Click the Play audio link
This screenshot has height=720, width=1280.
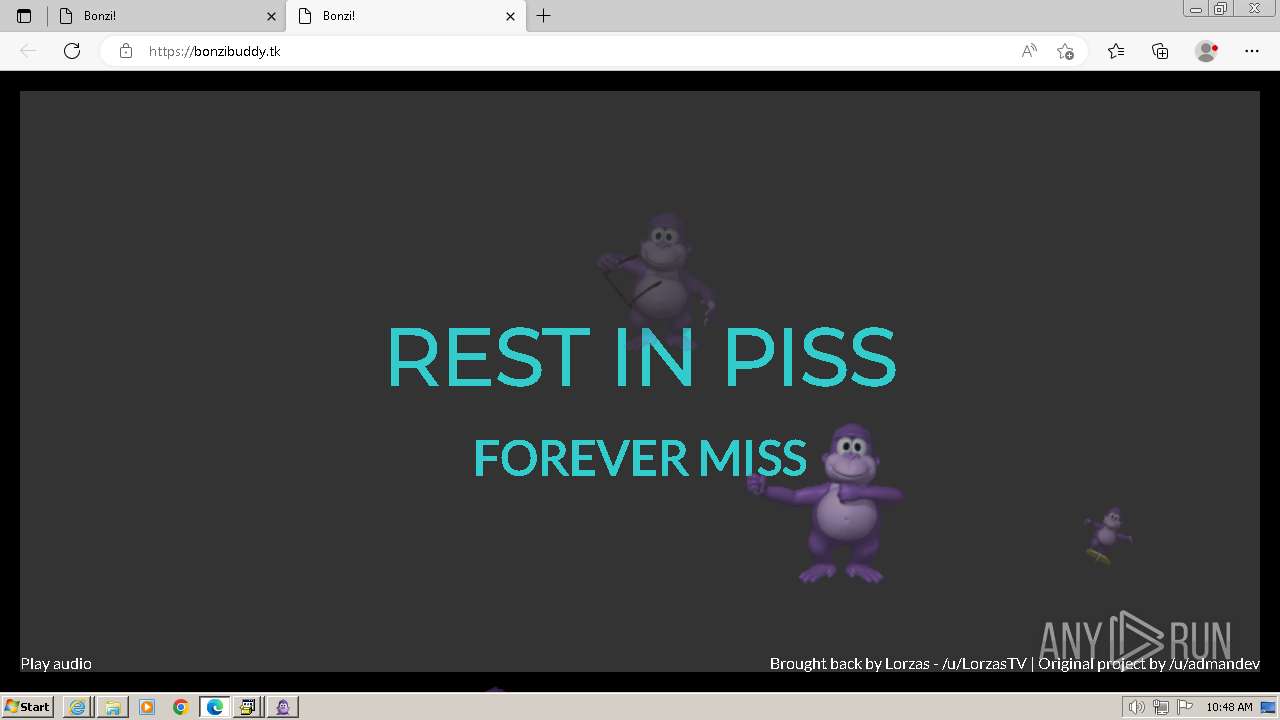click(56, 664)
